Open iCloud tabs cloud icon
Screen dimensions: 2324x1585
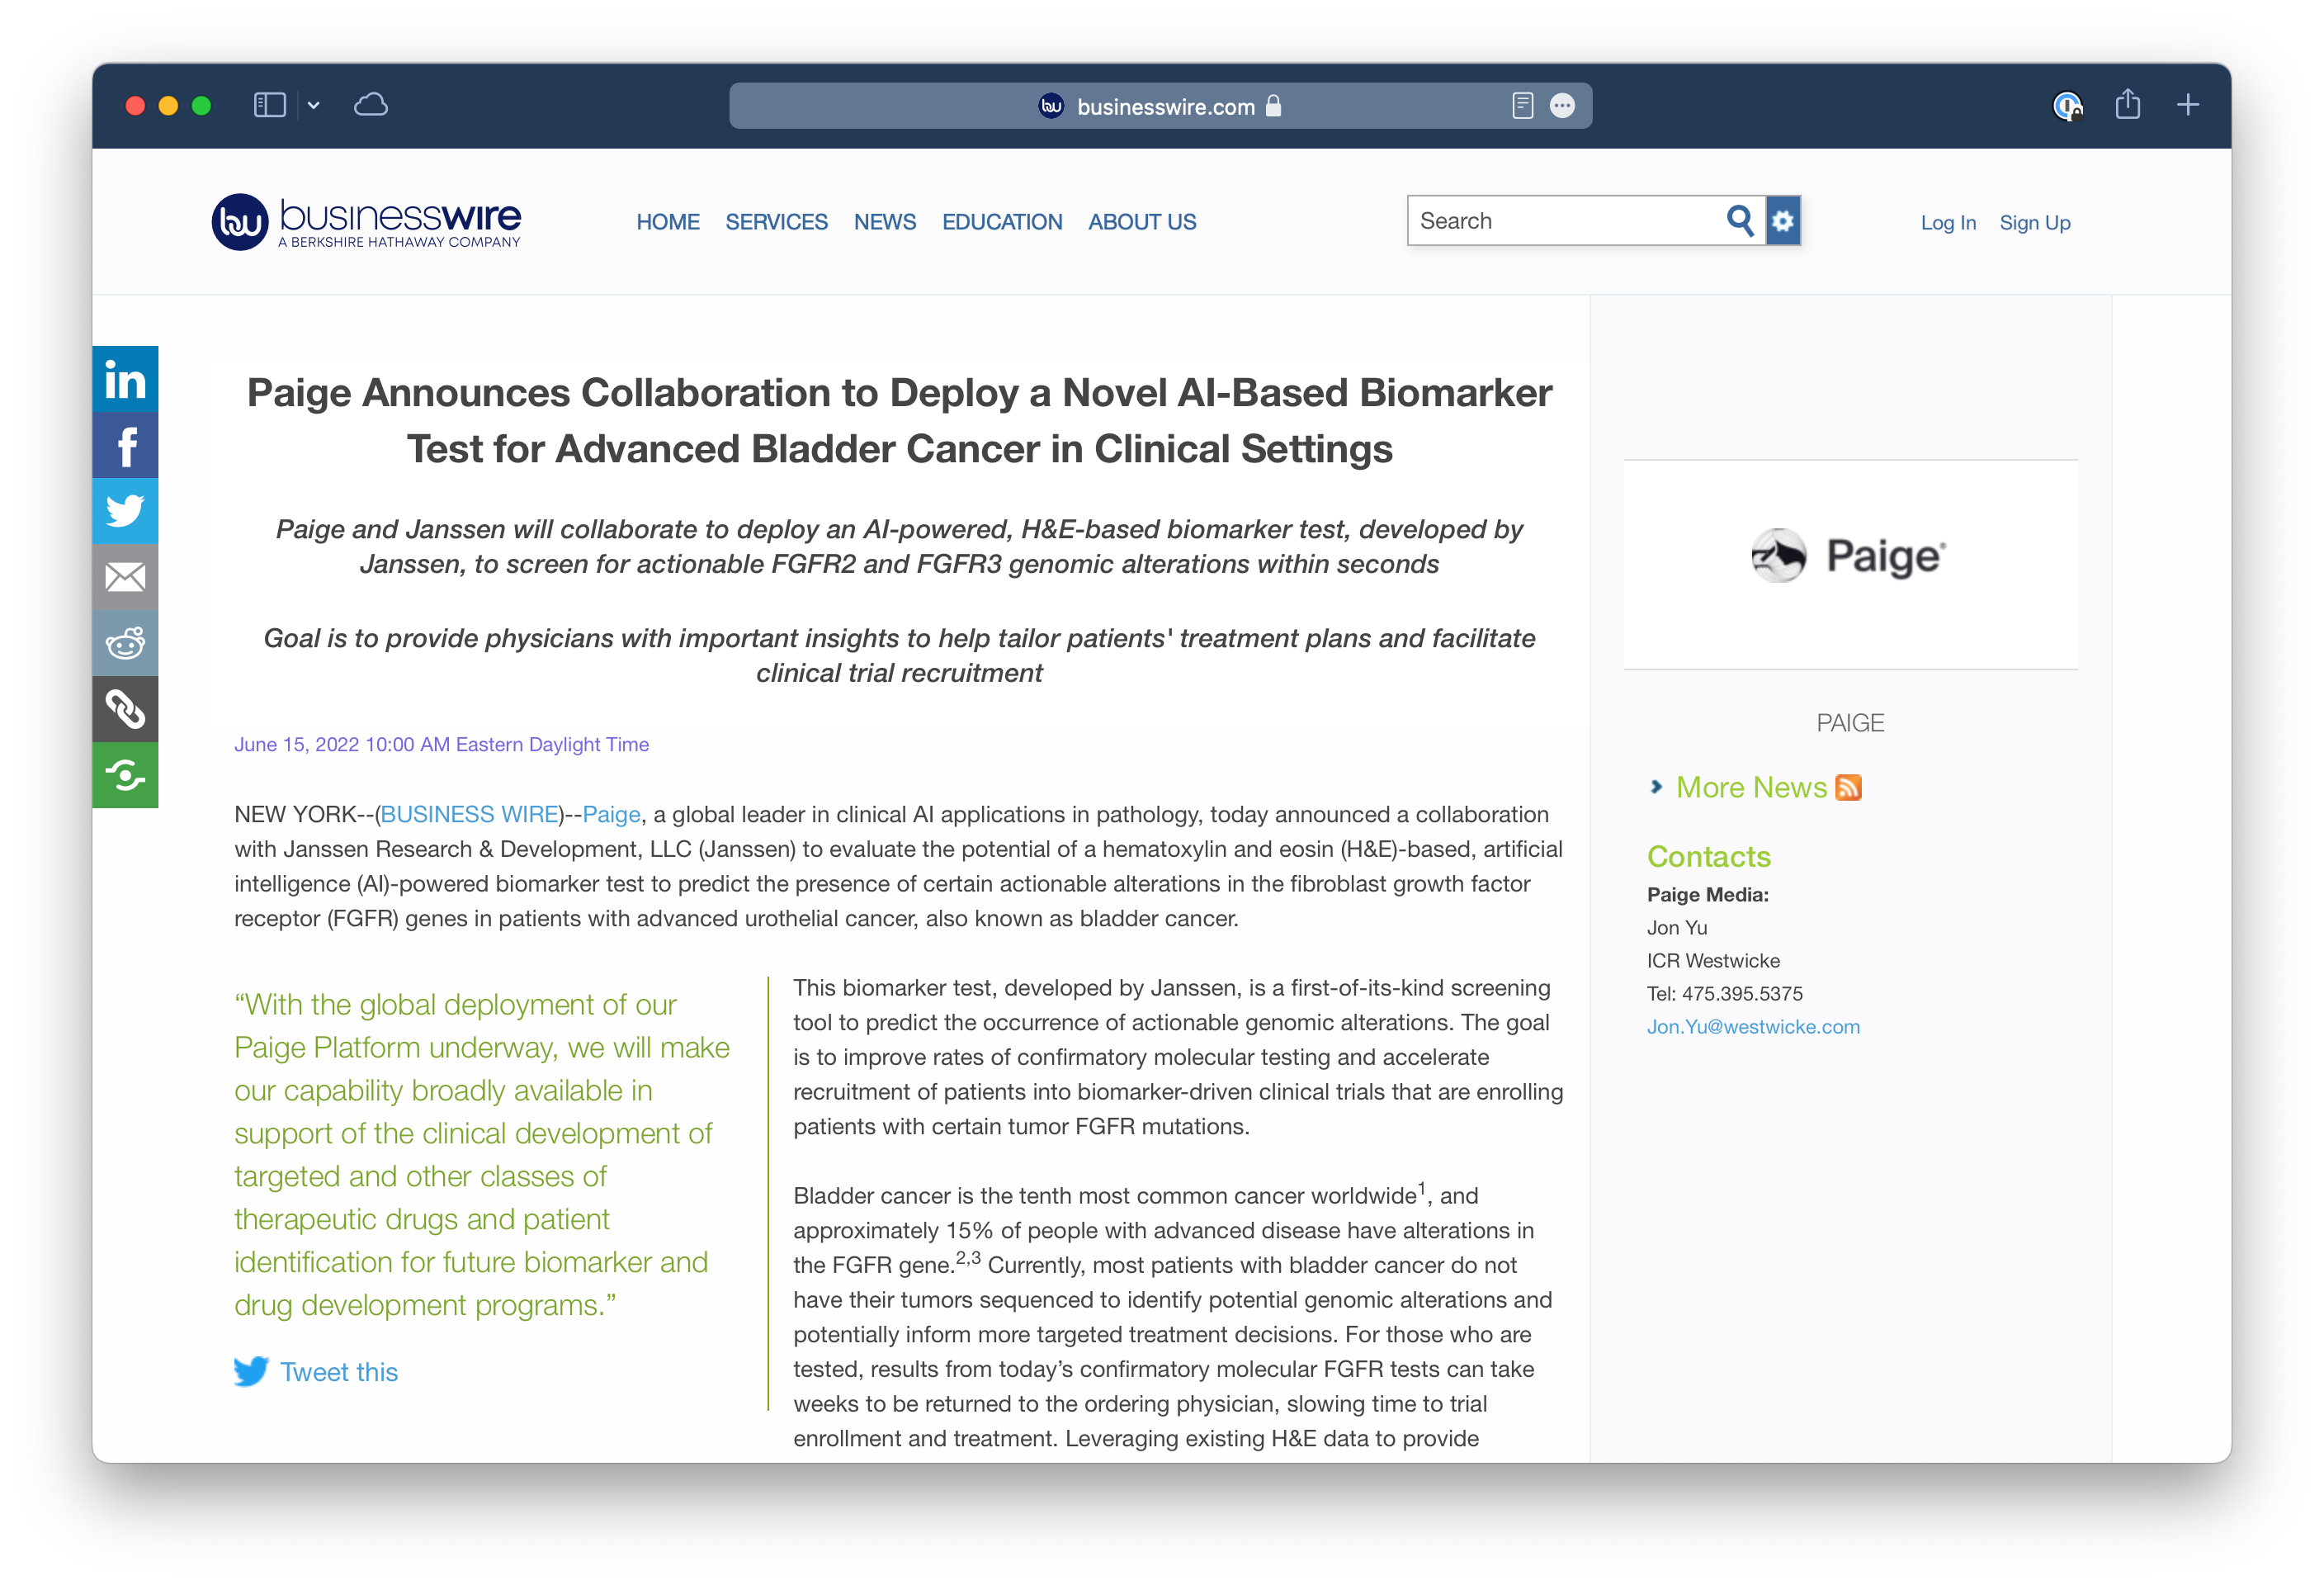tap(371, 104)
